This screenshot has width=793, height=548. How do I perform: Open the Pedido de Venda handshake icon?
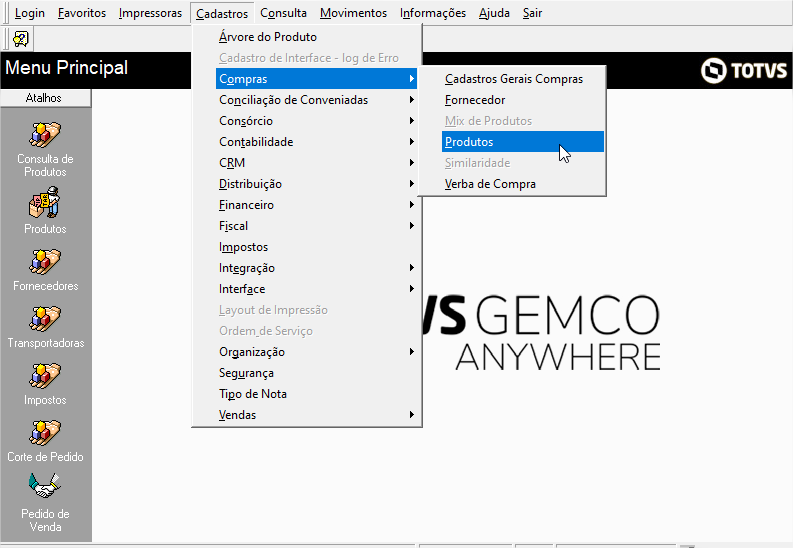[45, 486]
